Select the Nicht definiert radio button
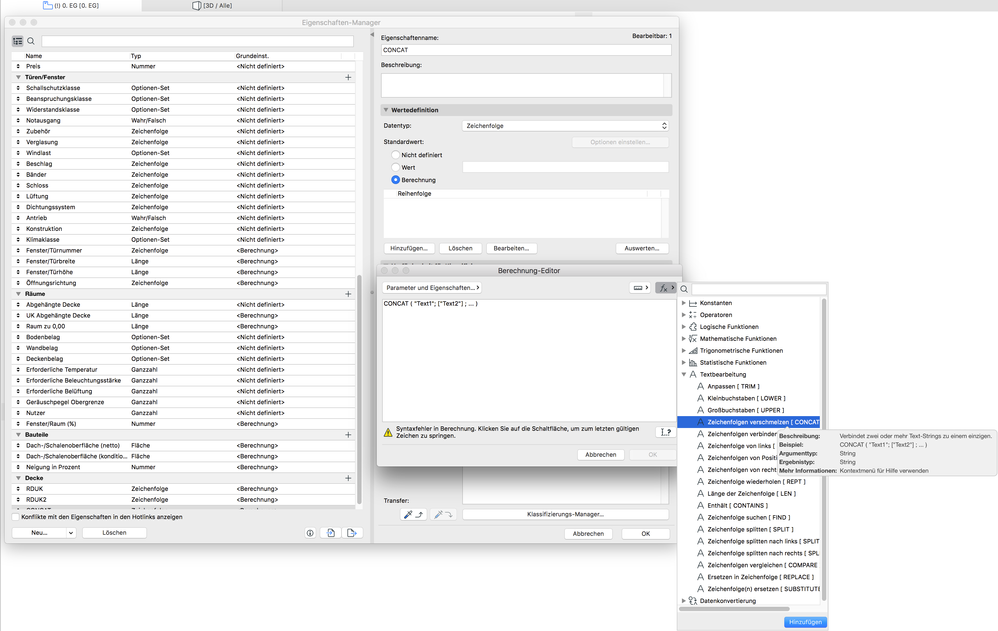The height and width of the screenshot is (631, 998). point(395,155)
